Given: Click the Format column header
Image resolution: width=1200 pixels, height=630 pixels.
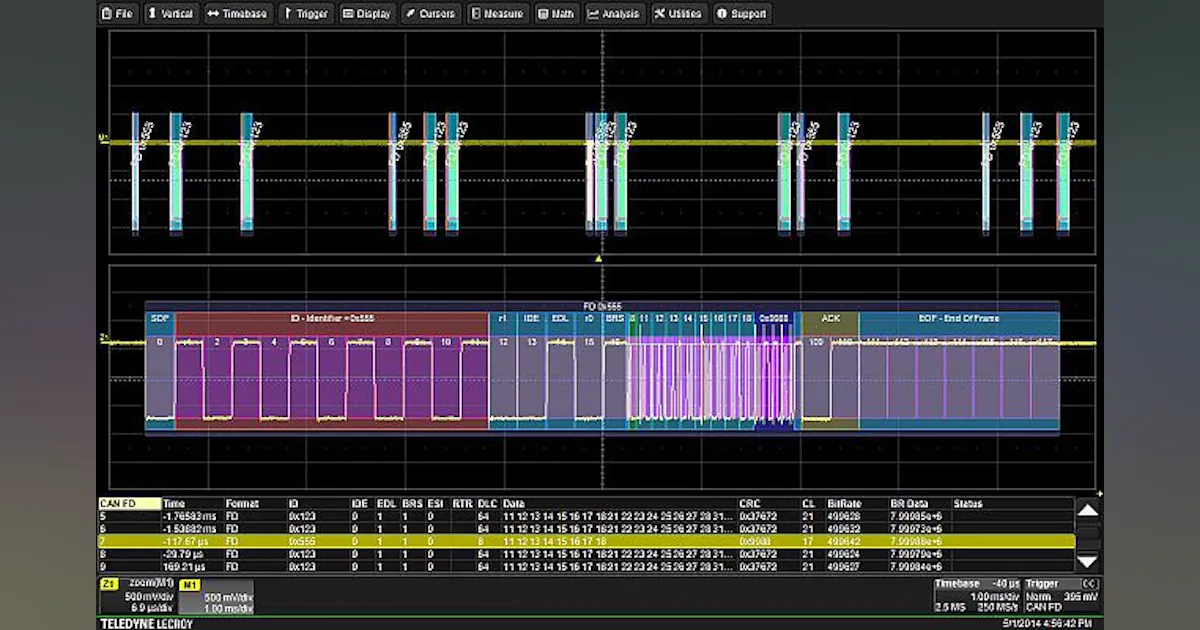Looking at the screenshot, I should point(241,504).
